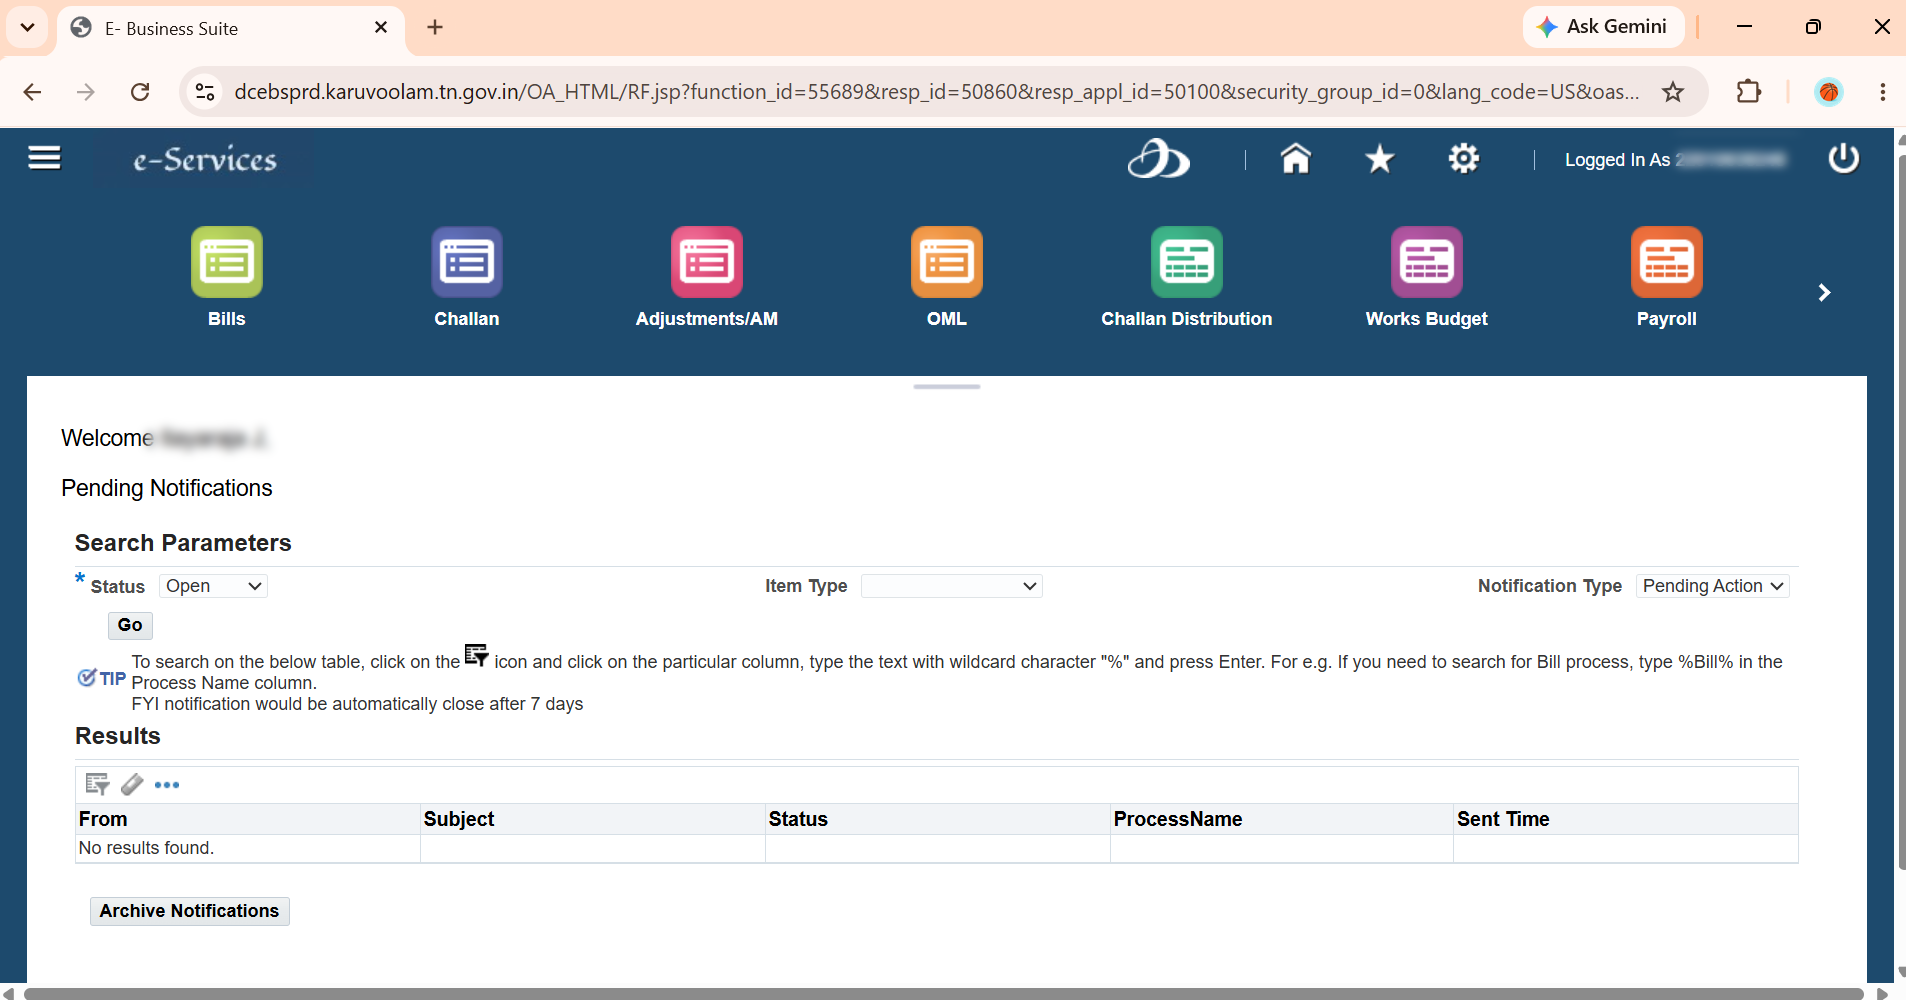Go to the Home icon

click(x=1296, y=158)
